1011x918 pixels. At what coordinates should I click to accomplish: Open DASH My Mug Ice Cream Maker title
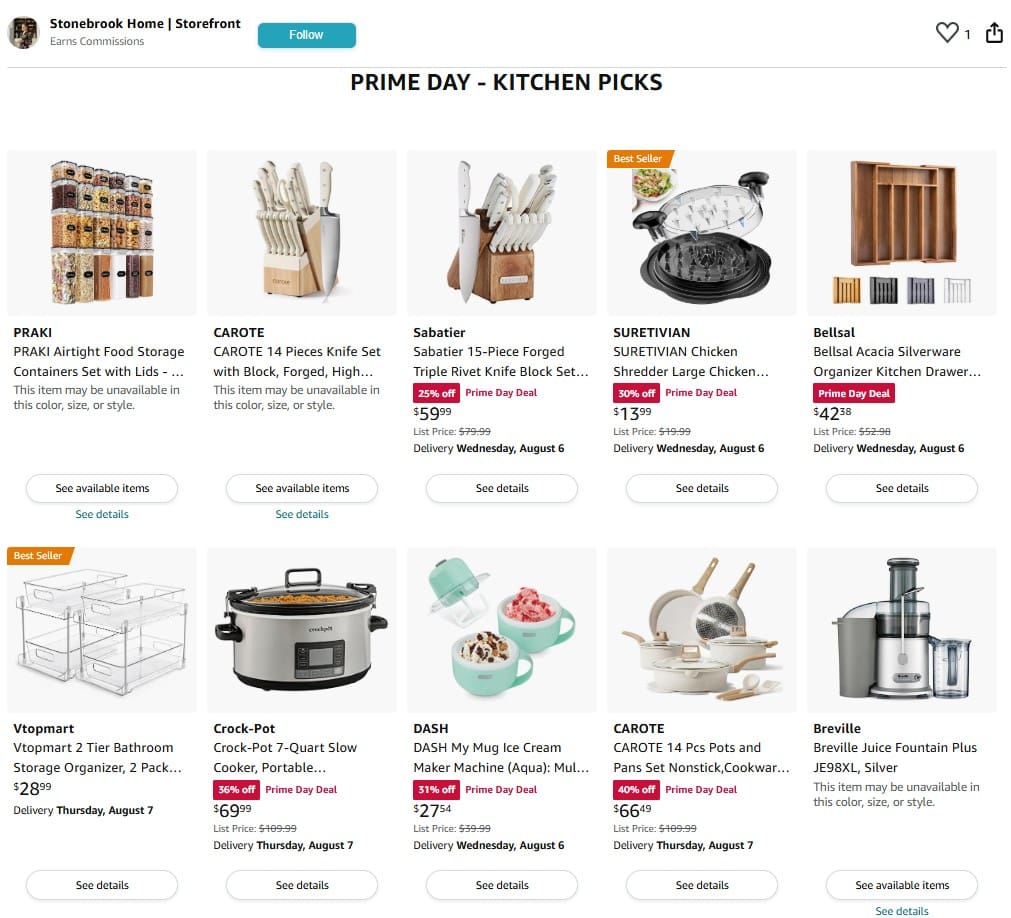tap(501, 757)
